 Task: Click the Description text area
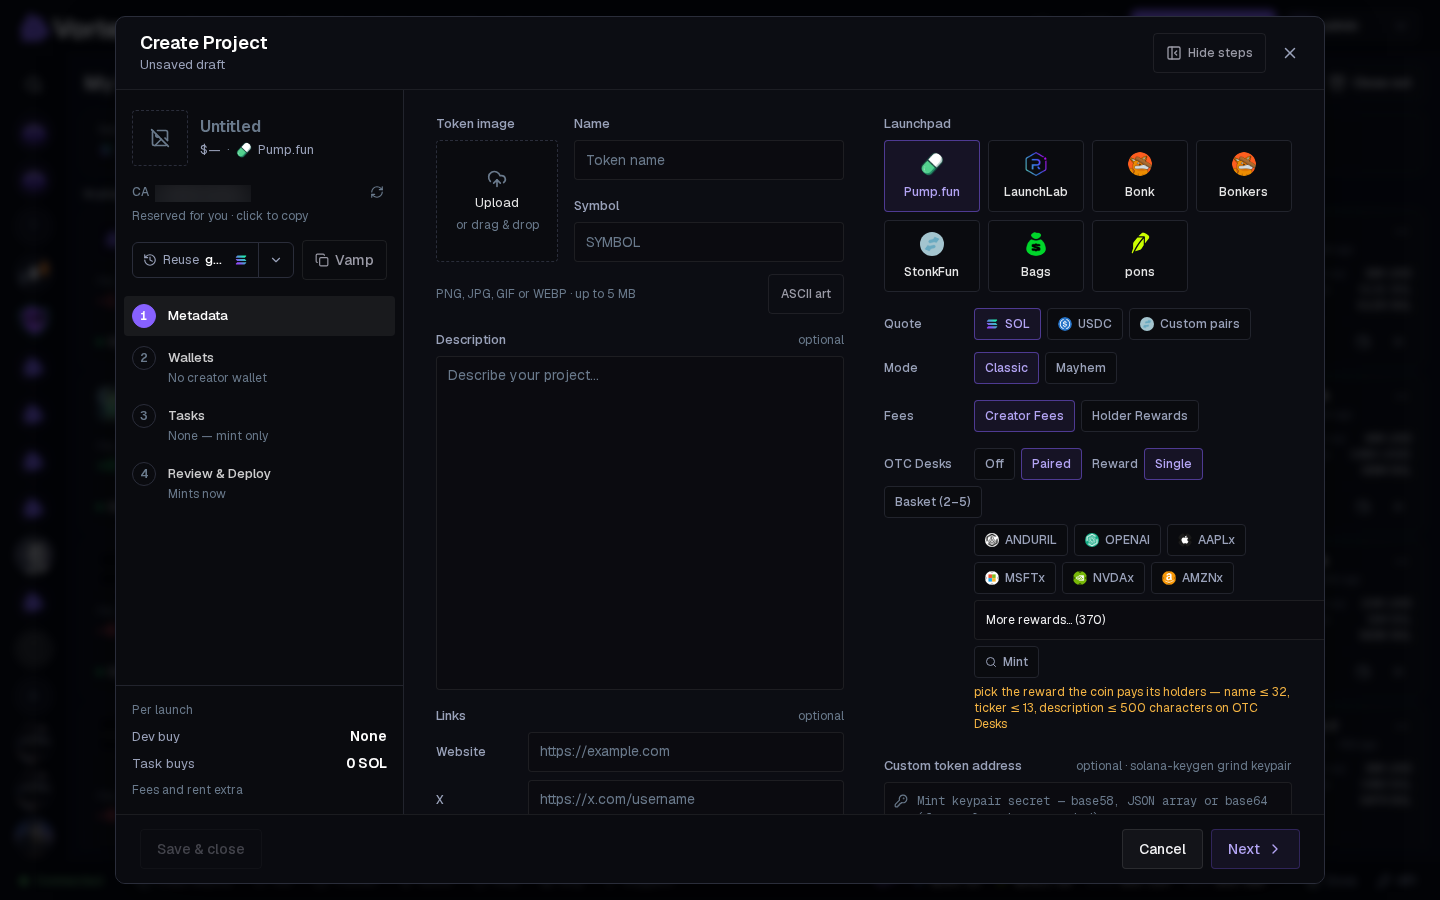[x=640, y=523]
